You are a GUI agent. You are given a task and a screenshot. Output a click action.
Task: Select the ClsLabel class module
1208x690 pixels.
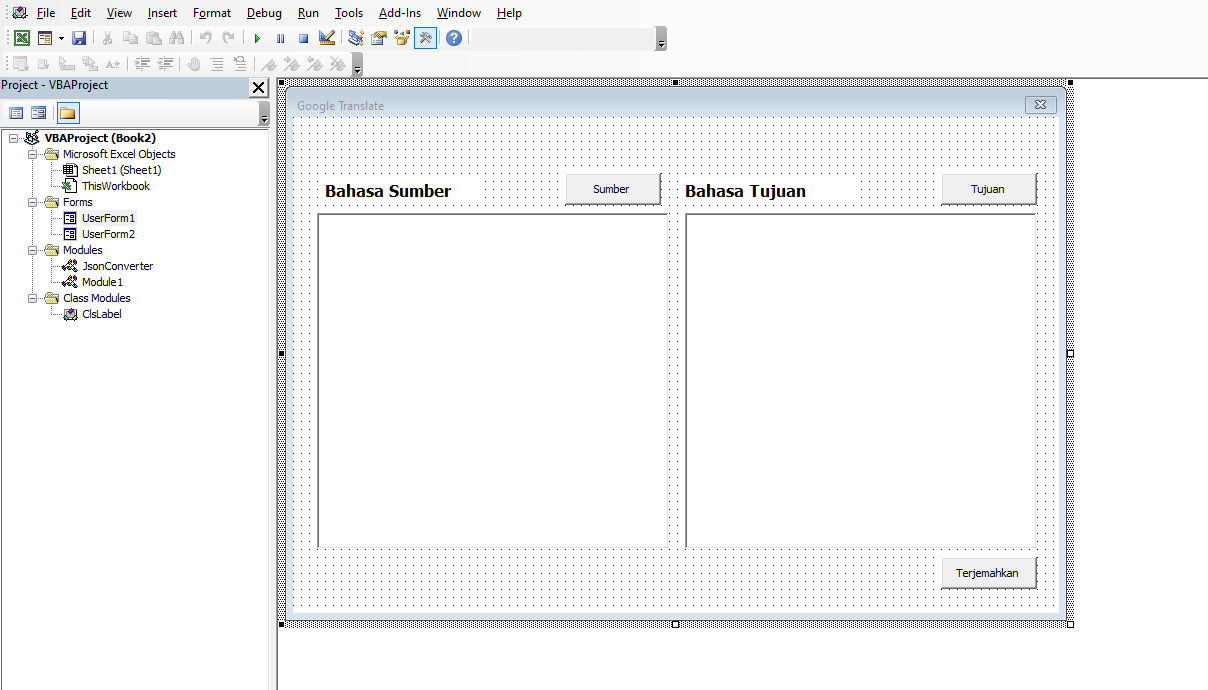[100, 313]
